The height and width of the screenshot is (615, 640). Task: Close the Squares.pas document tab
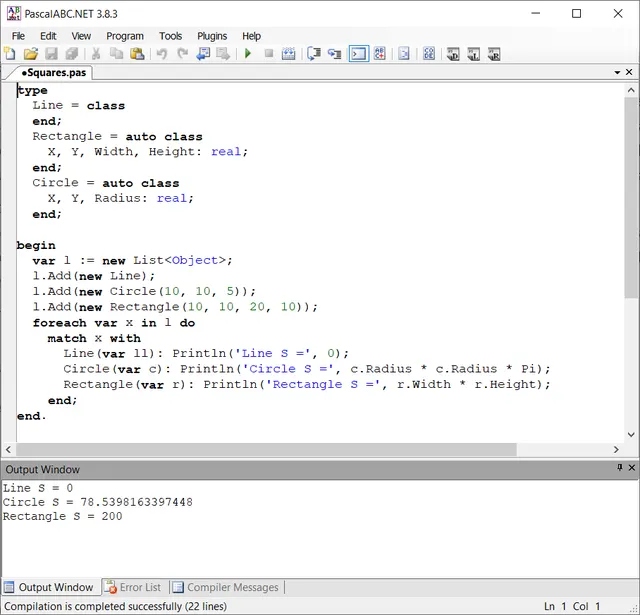click(629, 72)
